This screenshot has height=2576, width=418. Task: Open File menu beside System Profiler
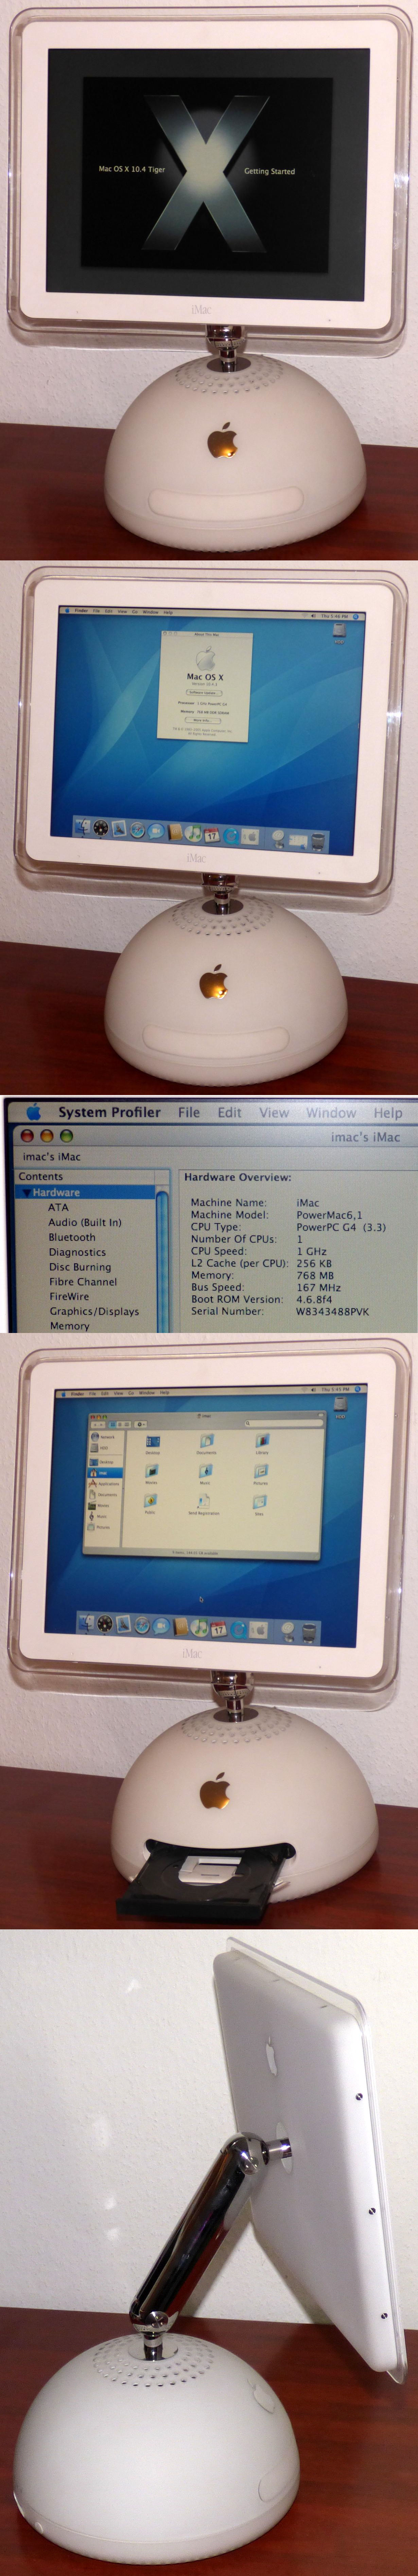189,1112
